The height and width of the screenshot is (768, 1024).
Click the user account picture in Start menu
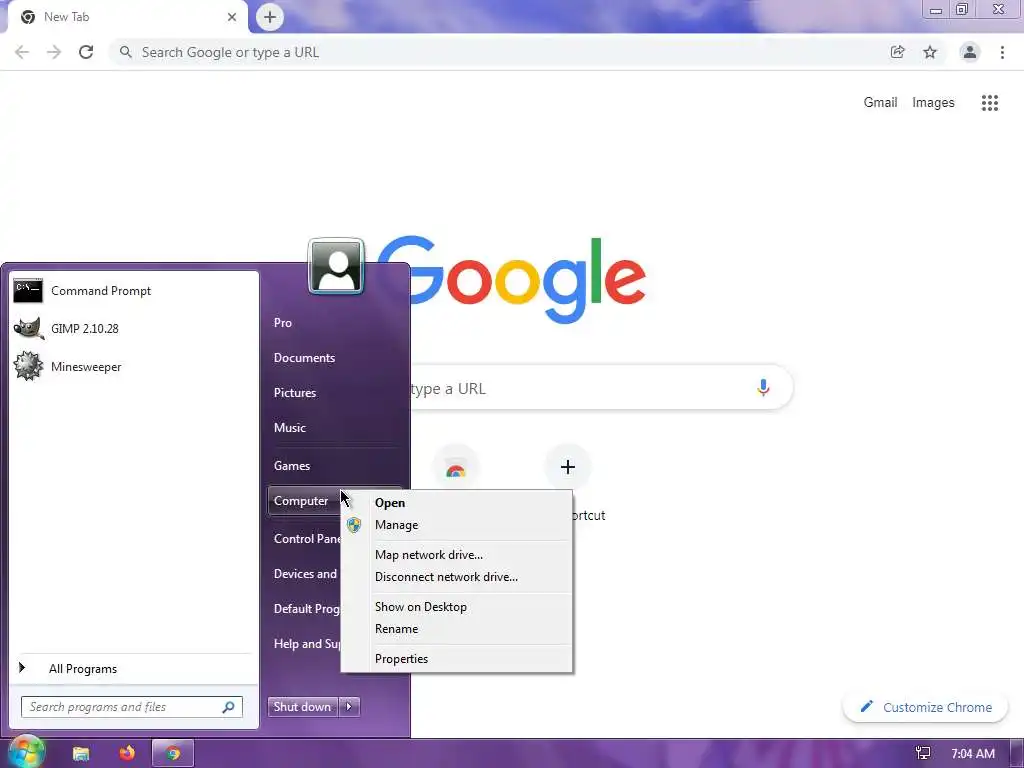pos(336,266)
